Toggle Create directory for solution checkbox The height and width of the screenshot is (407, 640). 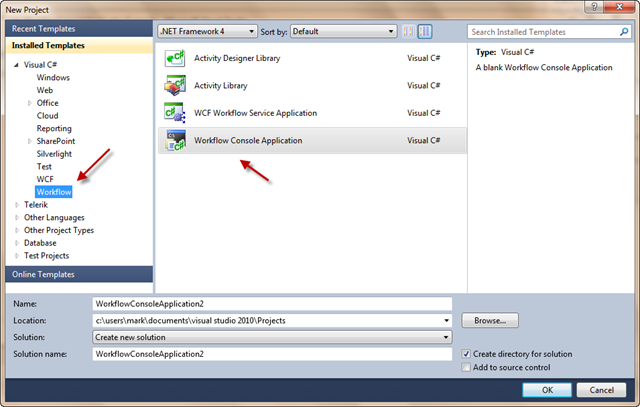[466, 354]
